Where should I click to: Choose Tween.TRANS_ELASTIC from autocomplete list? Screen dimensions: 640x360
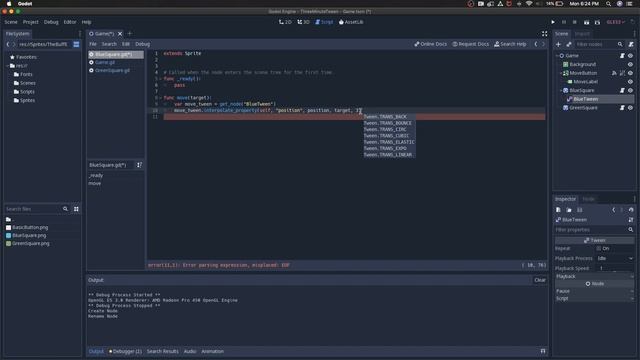389,142
